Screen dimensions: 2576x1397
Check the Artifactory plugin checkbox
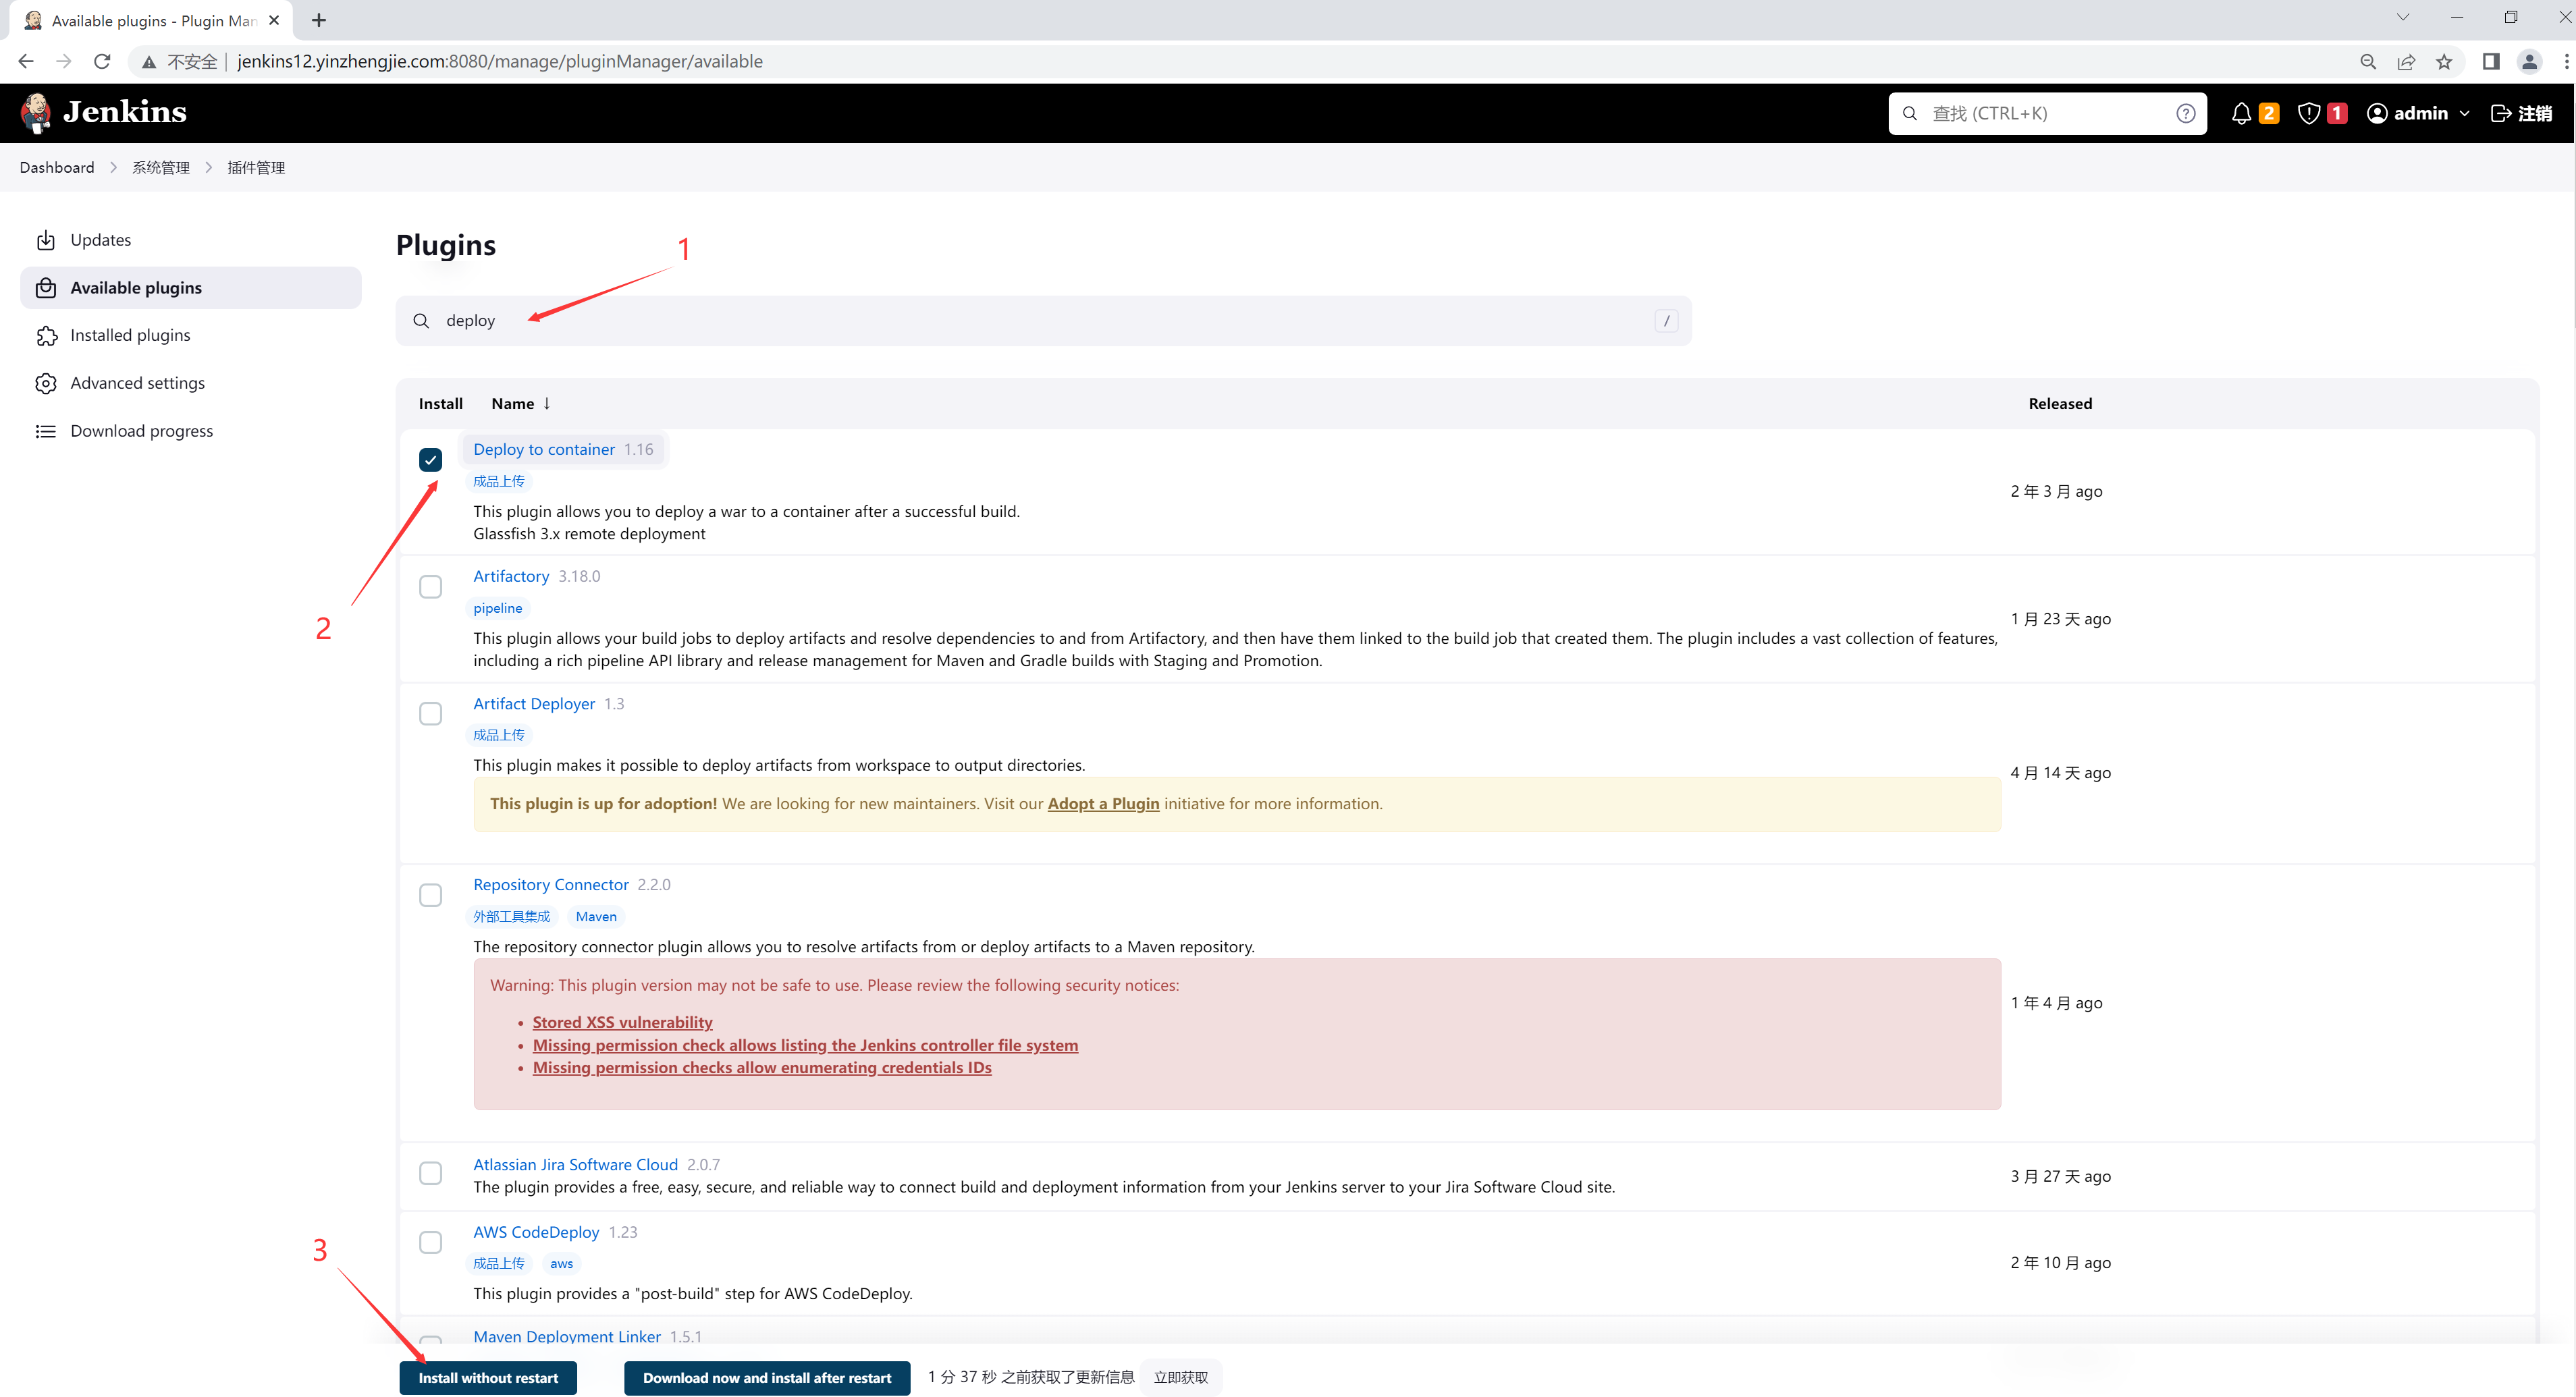pos(430,587)
